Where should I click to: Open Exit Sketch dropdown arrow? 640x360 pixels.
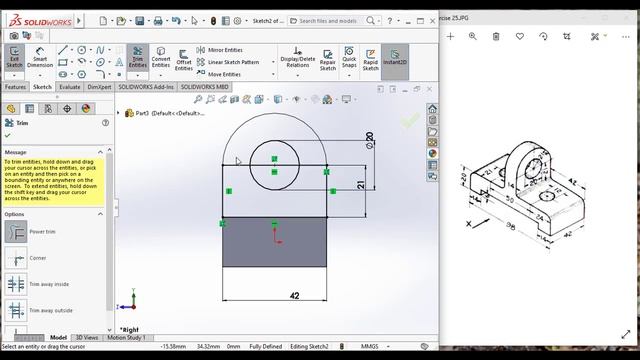[14, 76]
